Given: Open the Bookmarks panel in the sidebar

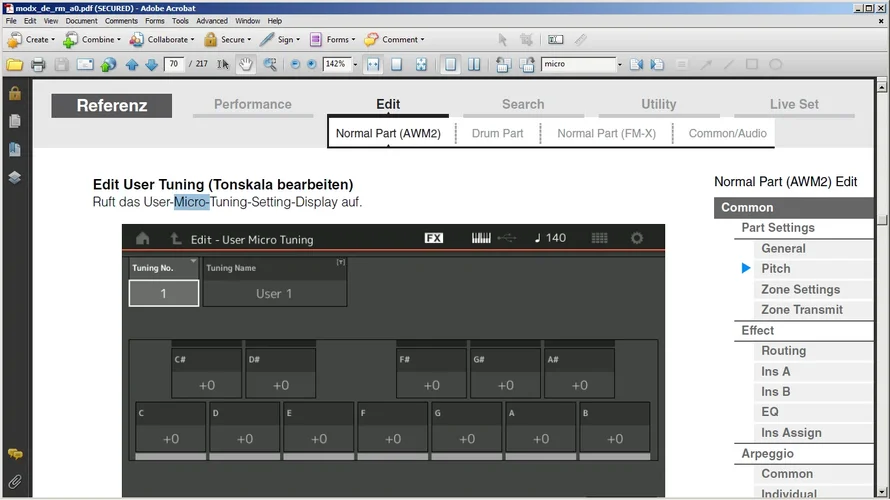Looking at the screenshot, I should [15, 149].
